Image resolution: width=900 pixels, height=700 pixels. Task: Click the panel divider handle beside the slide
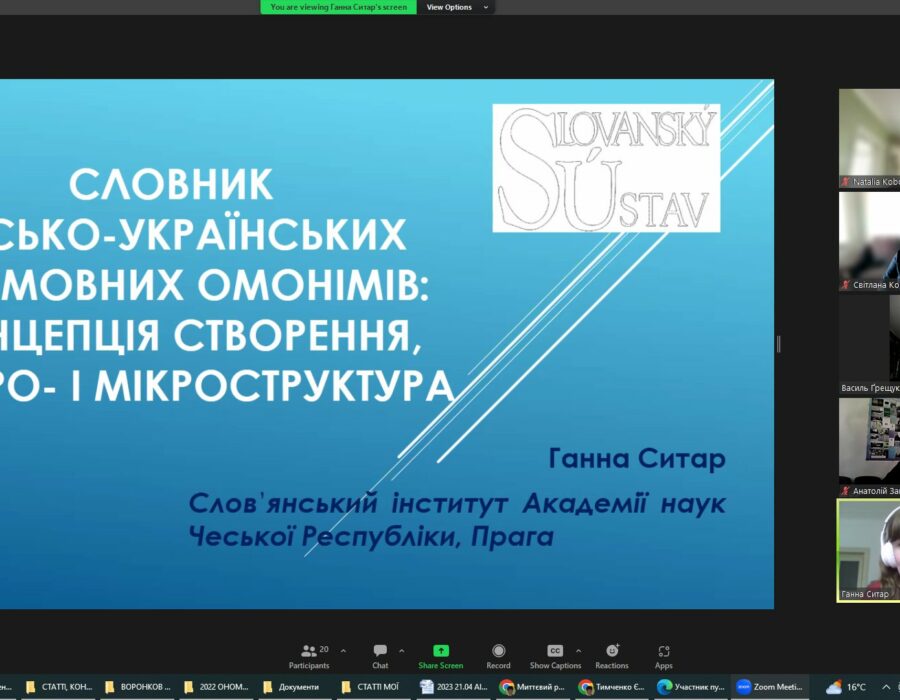tap(778, 344)
